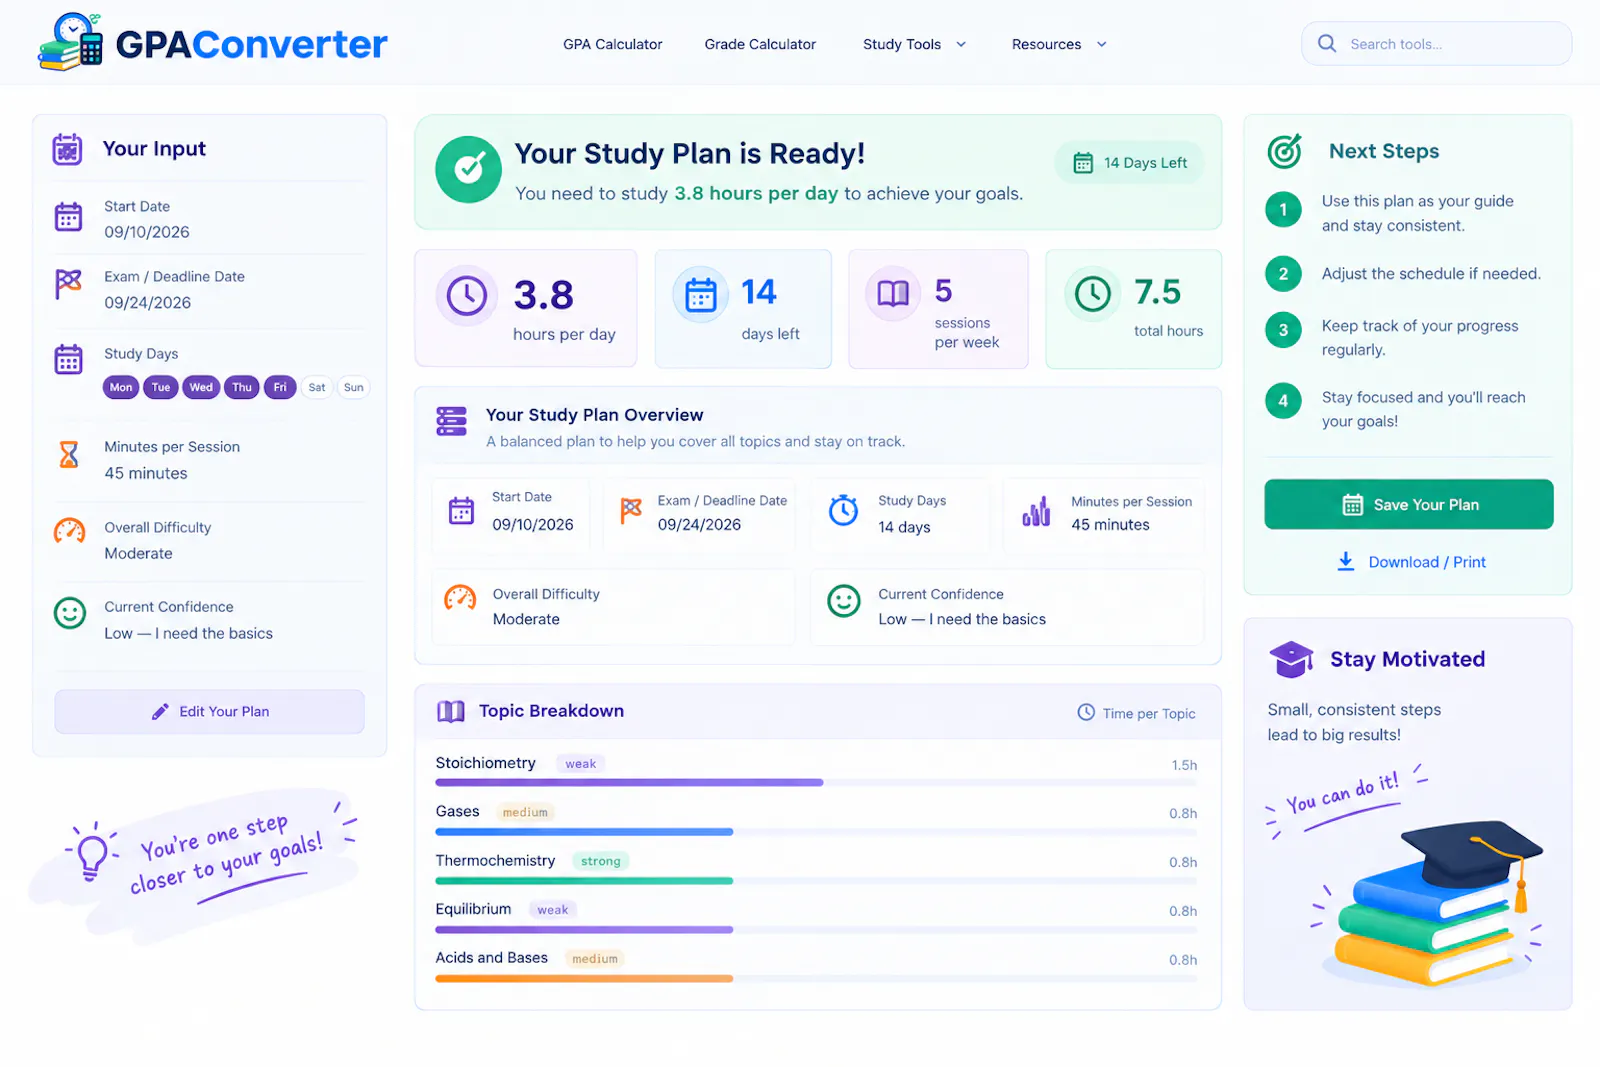Viewport: 1600px width, 1067px height.
Task: Click the 14 Days Left badge
Action: click(x=1129, y=163)
